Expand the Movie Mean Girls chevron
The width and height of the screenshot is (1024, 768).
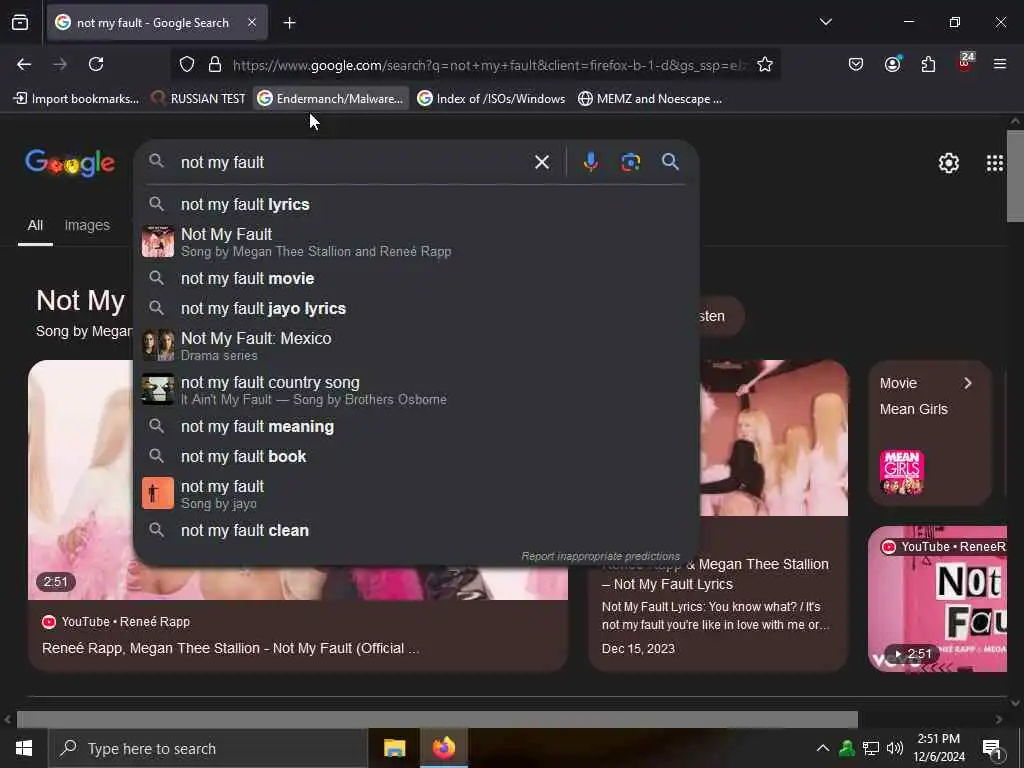[967, 383]
